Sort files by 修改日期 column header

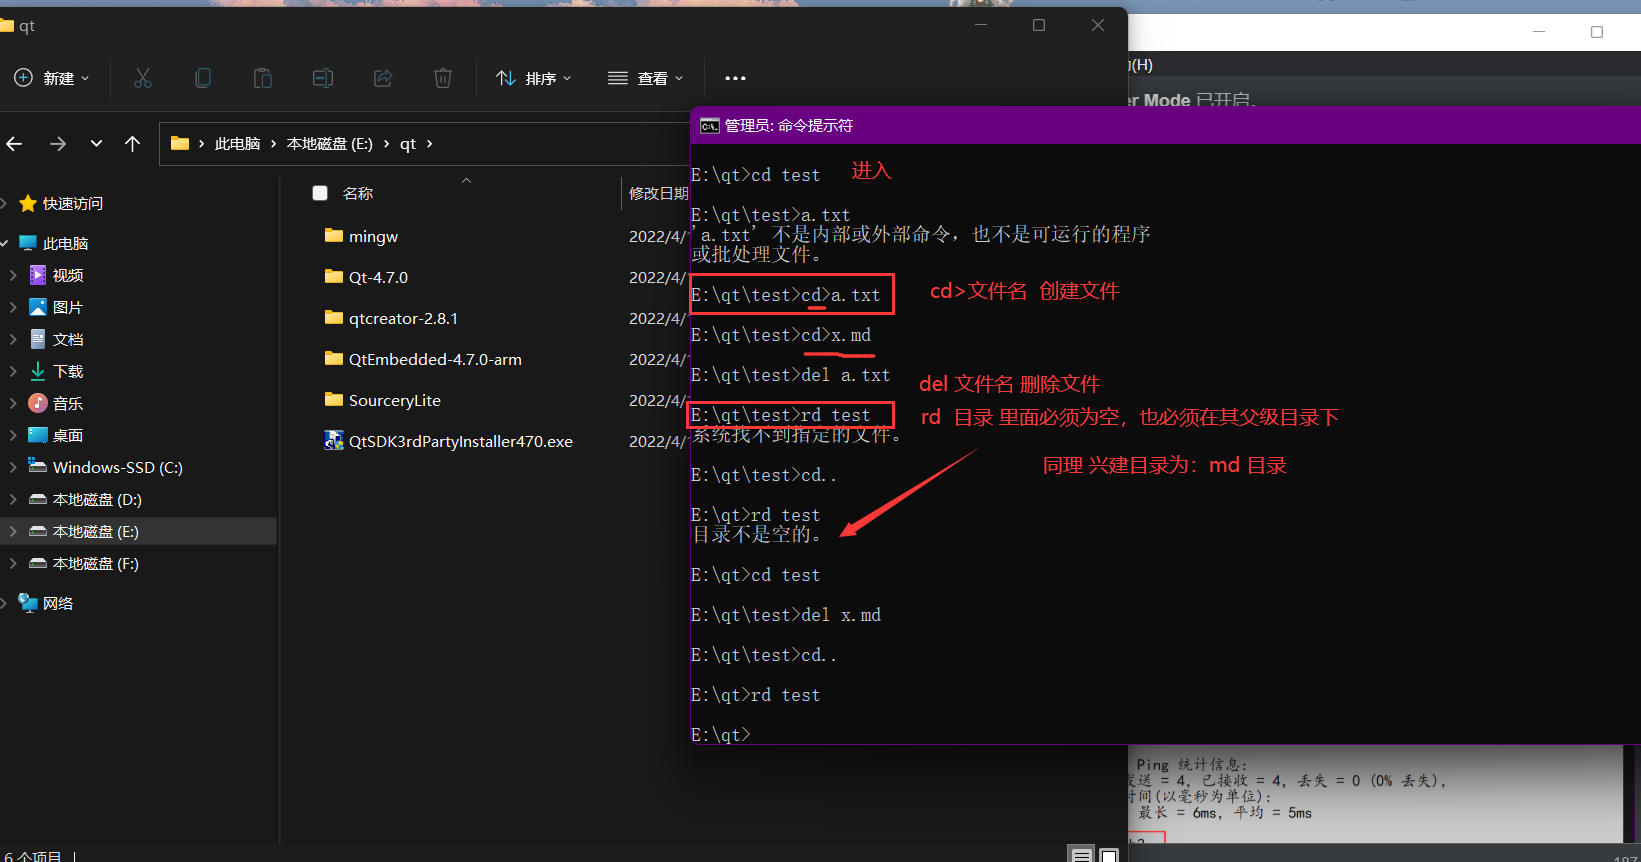[x=658, y=193]
